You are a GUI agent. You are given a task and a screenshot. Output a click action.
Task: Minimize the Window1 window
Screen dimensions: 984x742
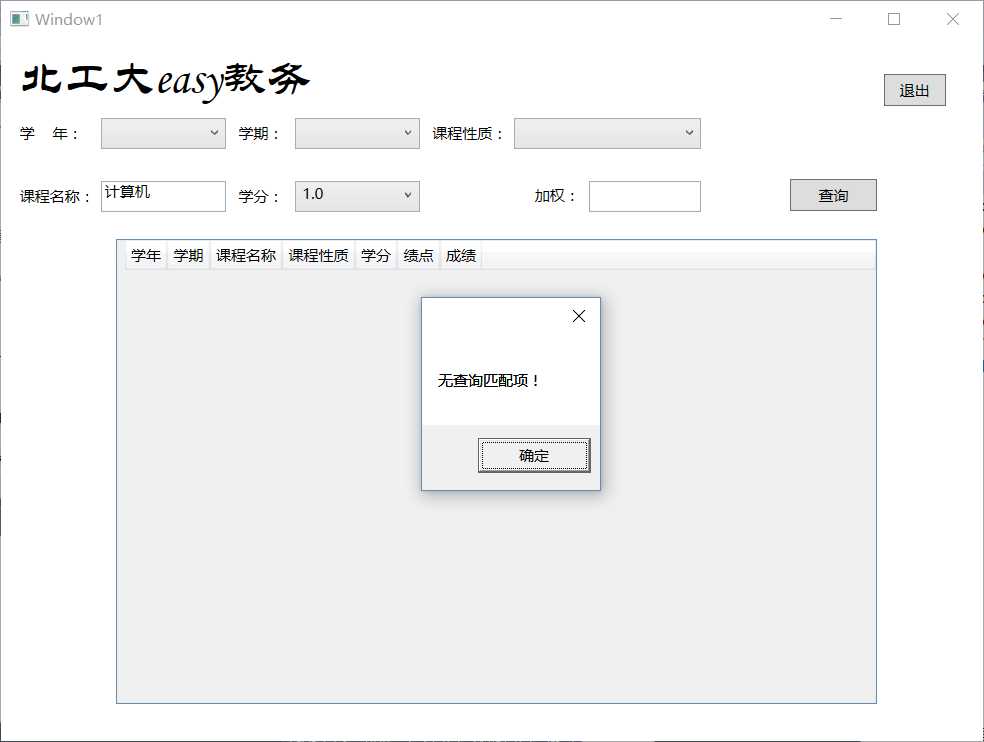[x=836, y=19]
